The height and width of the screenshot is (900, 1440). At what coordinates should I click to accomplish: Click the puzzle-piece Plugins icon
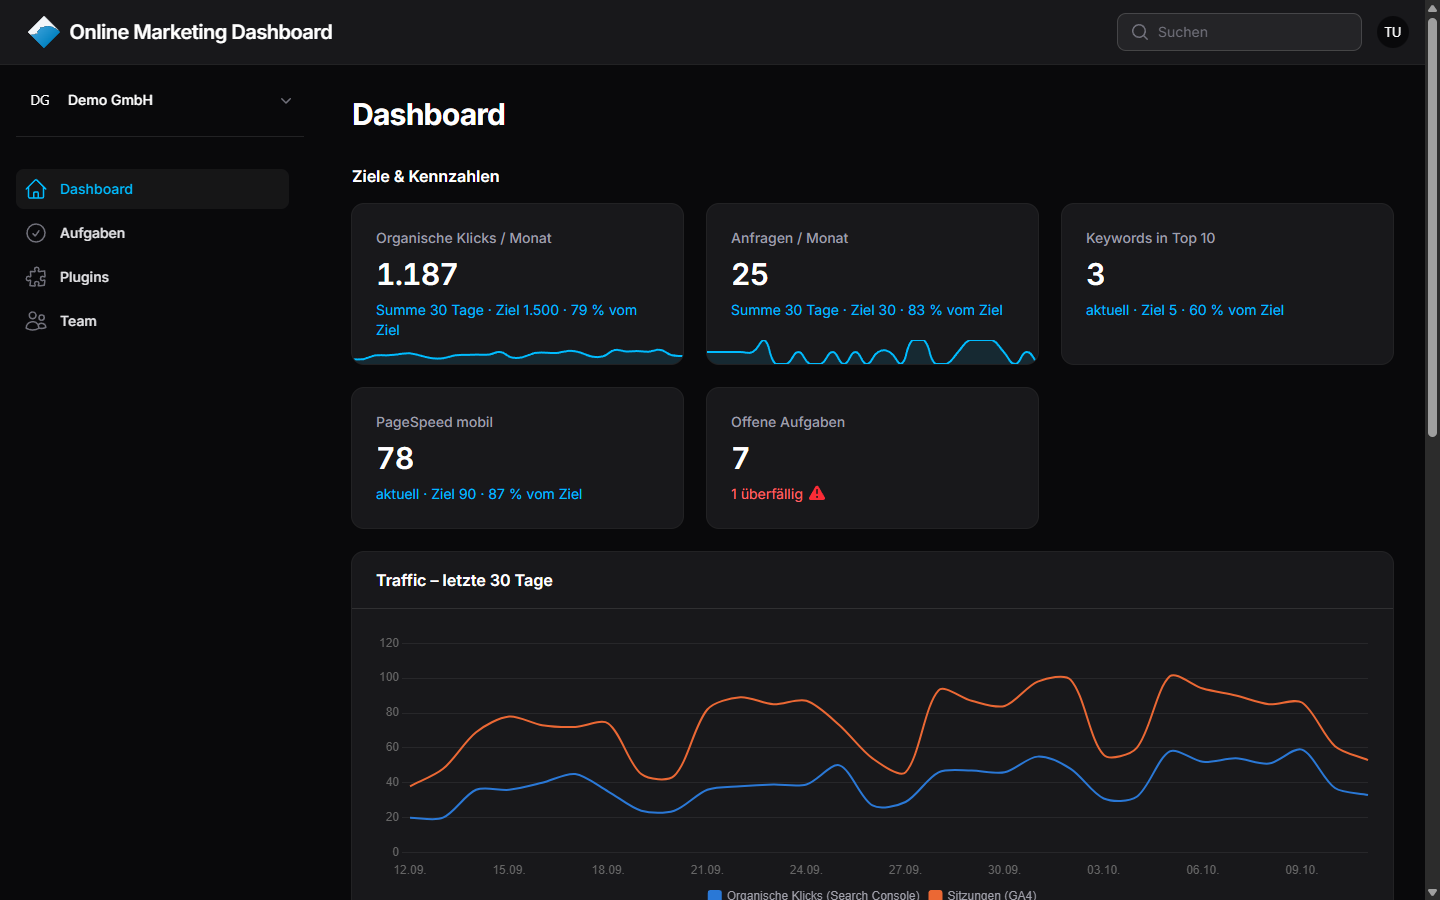tap(36, 277)
